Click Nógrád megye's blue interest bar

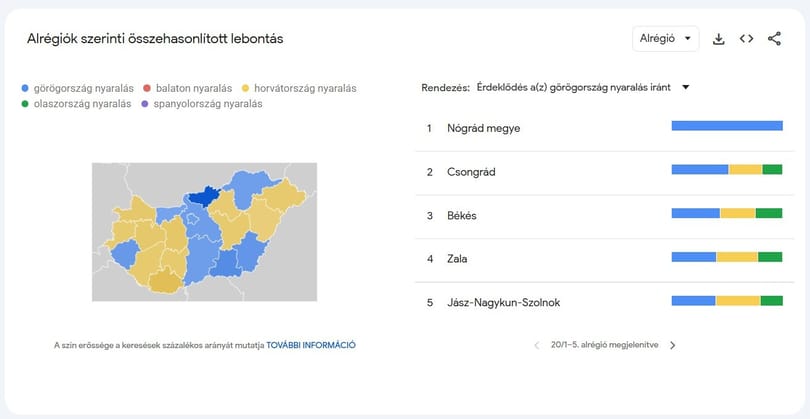(x=726, y=126)
